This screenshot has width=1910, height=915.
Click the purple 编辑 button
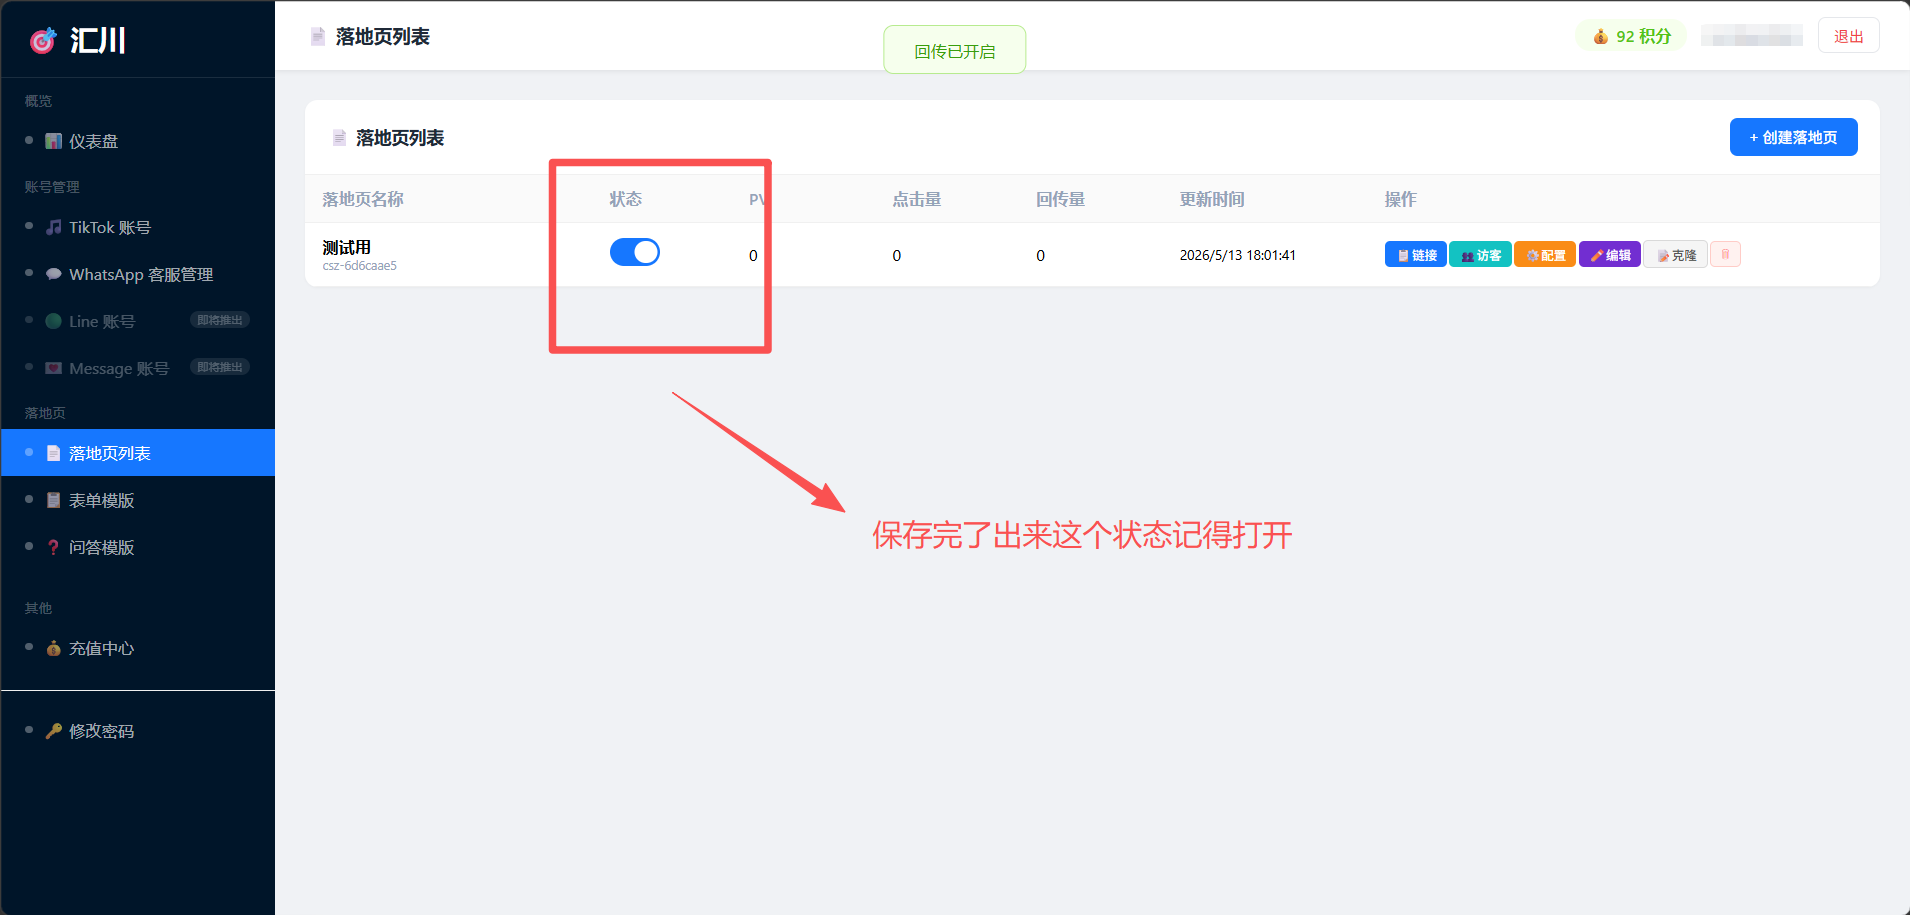coord(1610,255)
